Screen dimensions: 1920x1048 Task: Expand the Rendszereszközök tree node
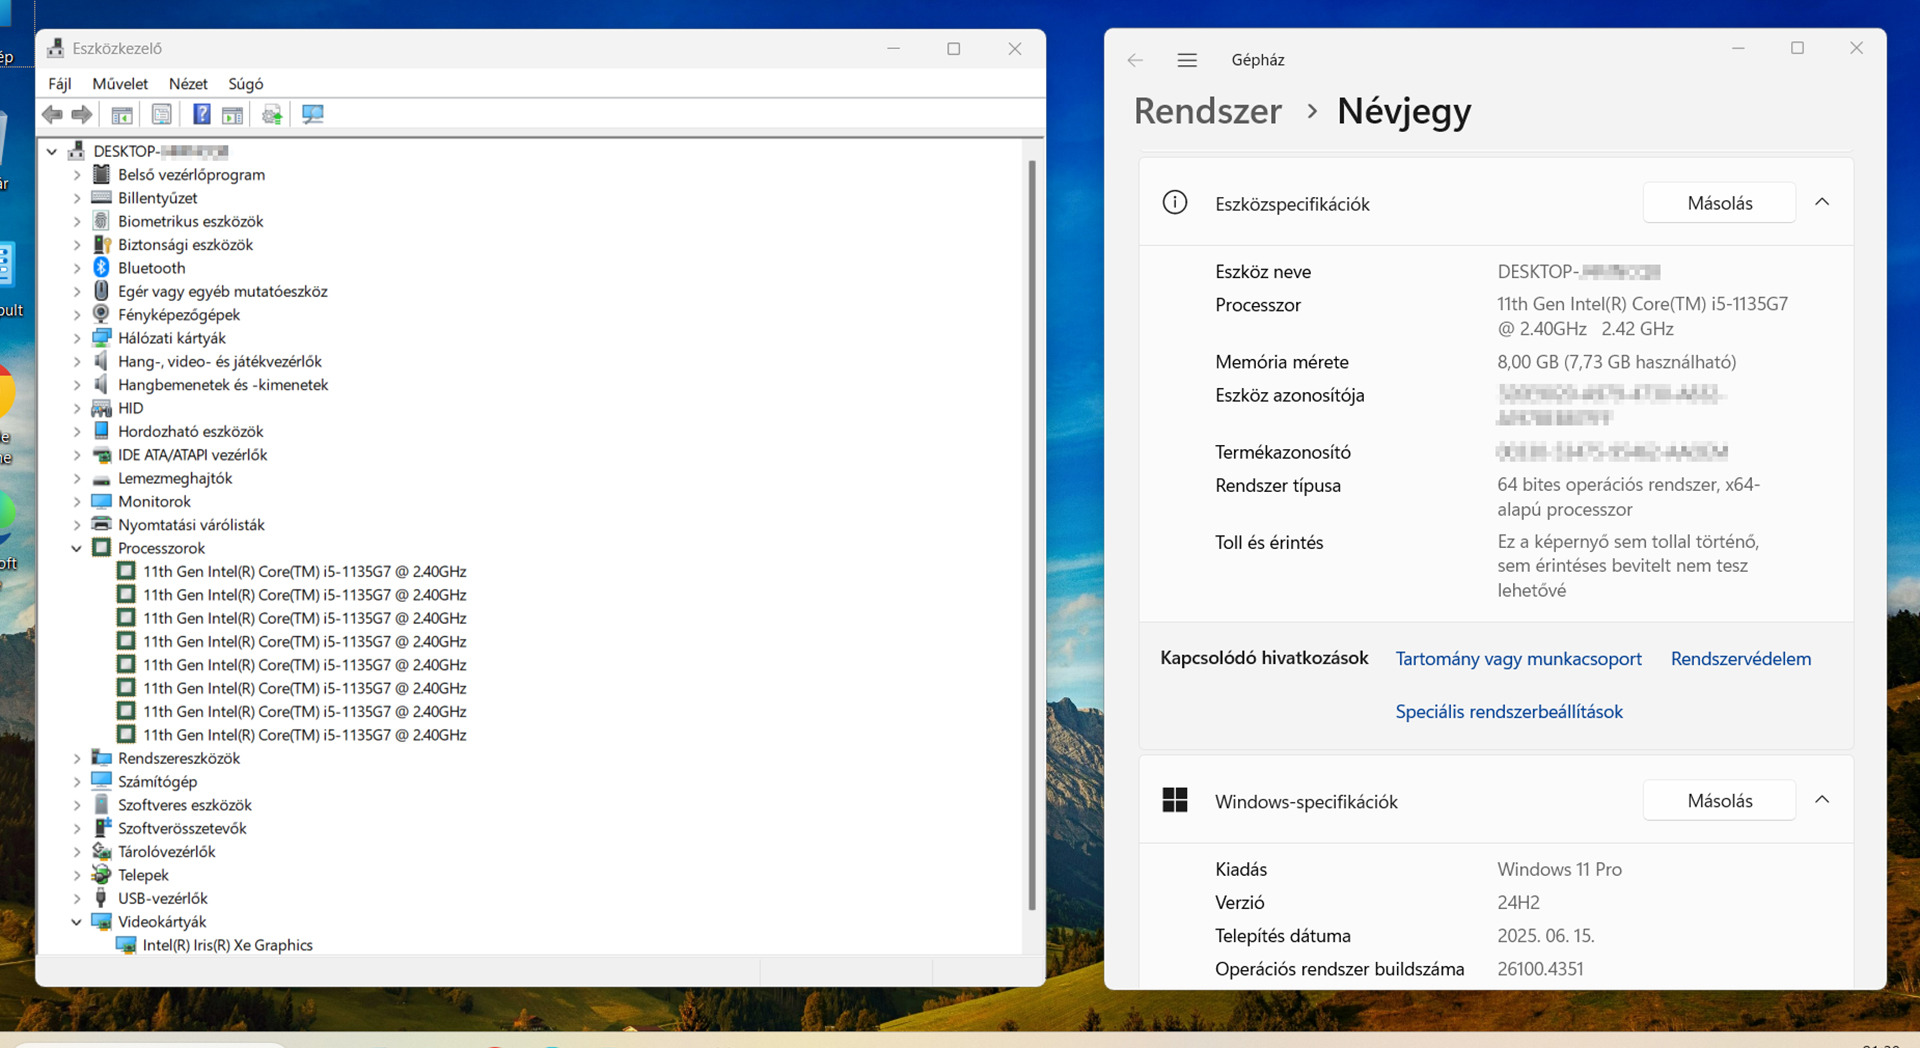pos(76,758)
